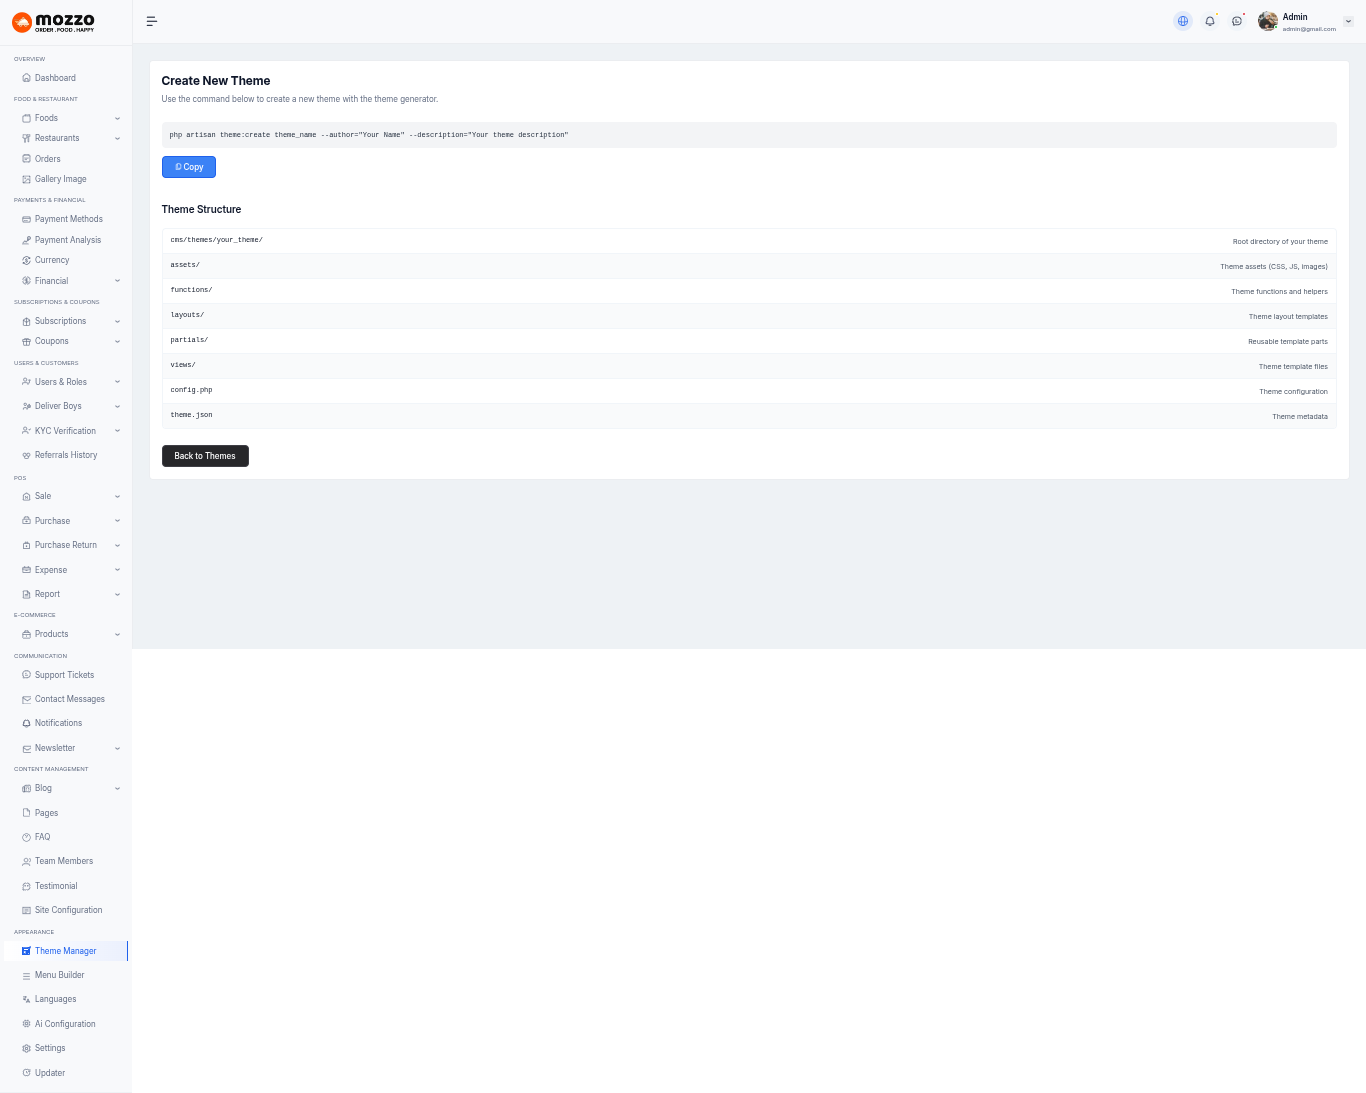
Task: Go to Payment Methods page
Action: pos(68,219)
